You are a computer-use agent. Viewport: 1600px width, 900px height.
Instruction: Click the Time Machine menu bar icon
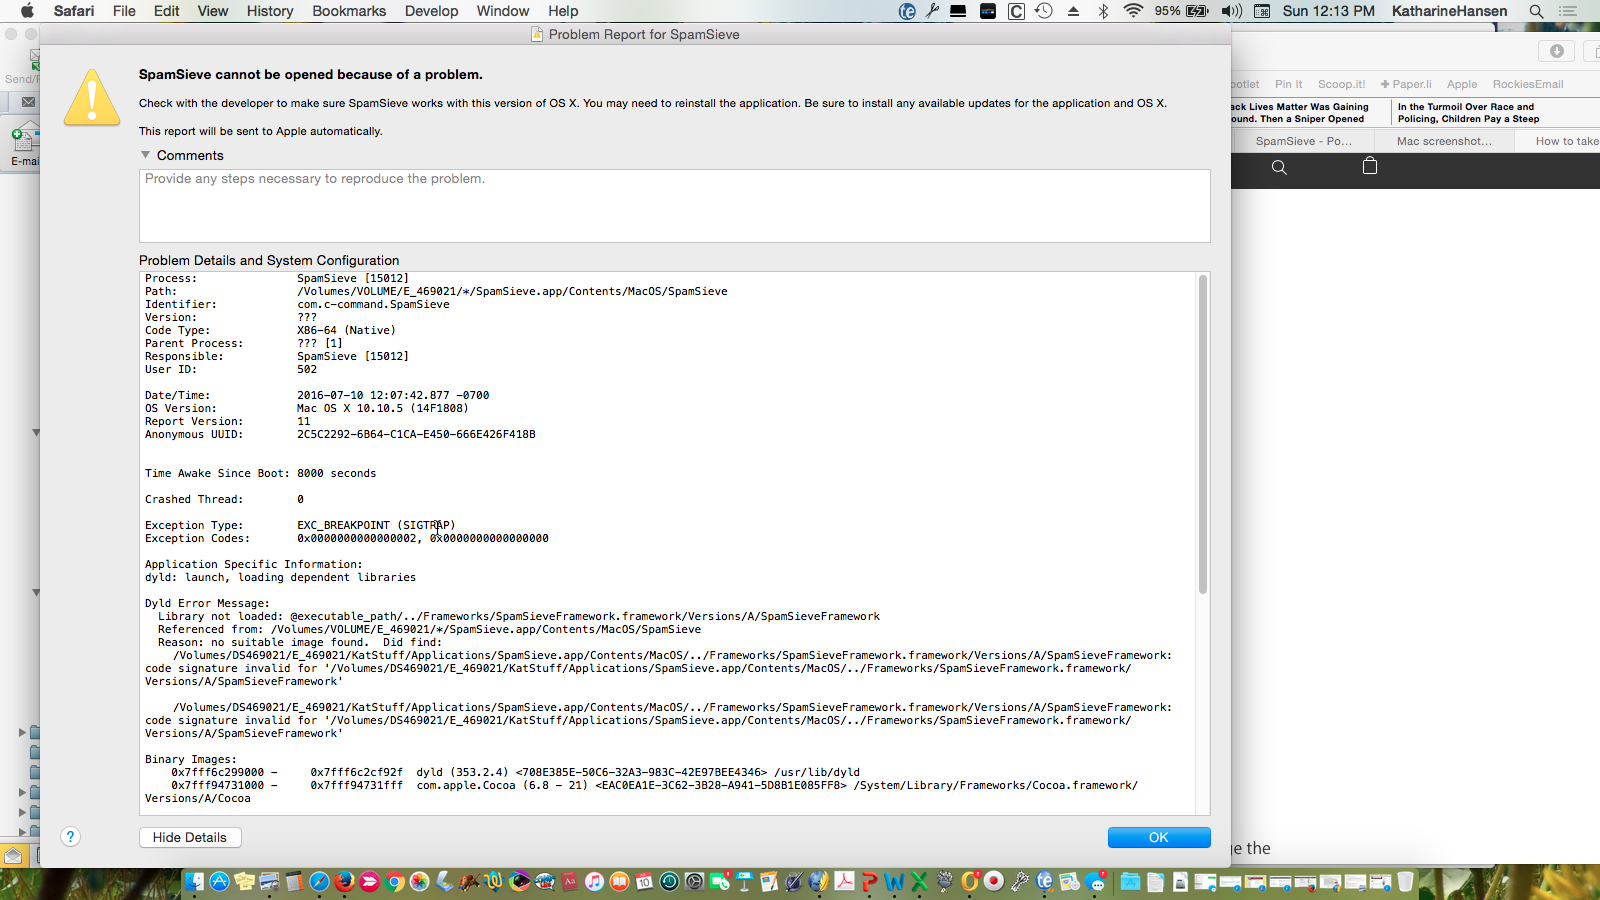click(x=1044, y=11)
